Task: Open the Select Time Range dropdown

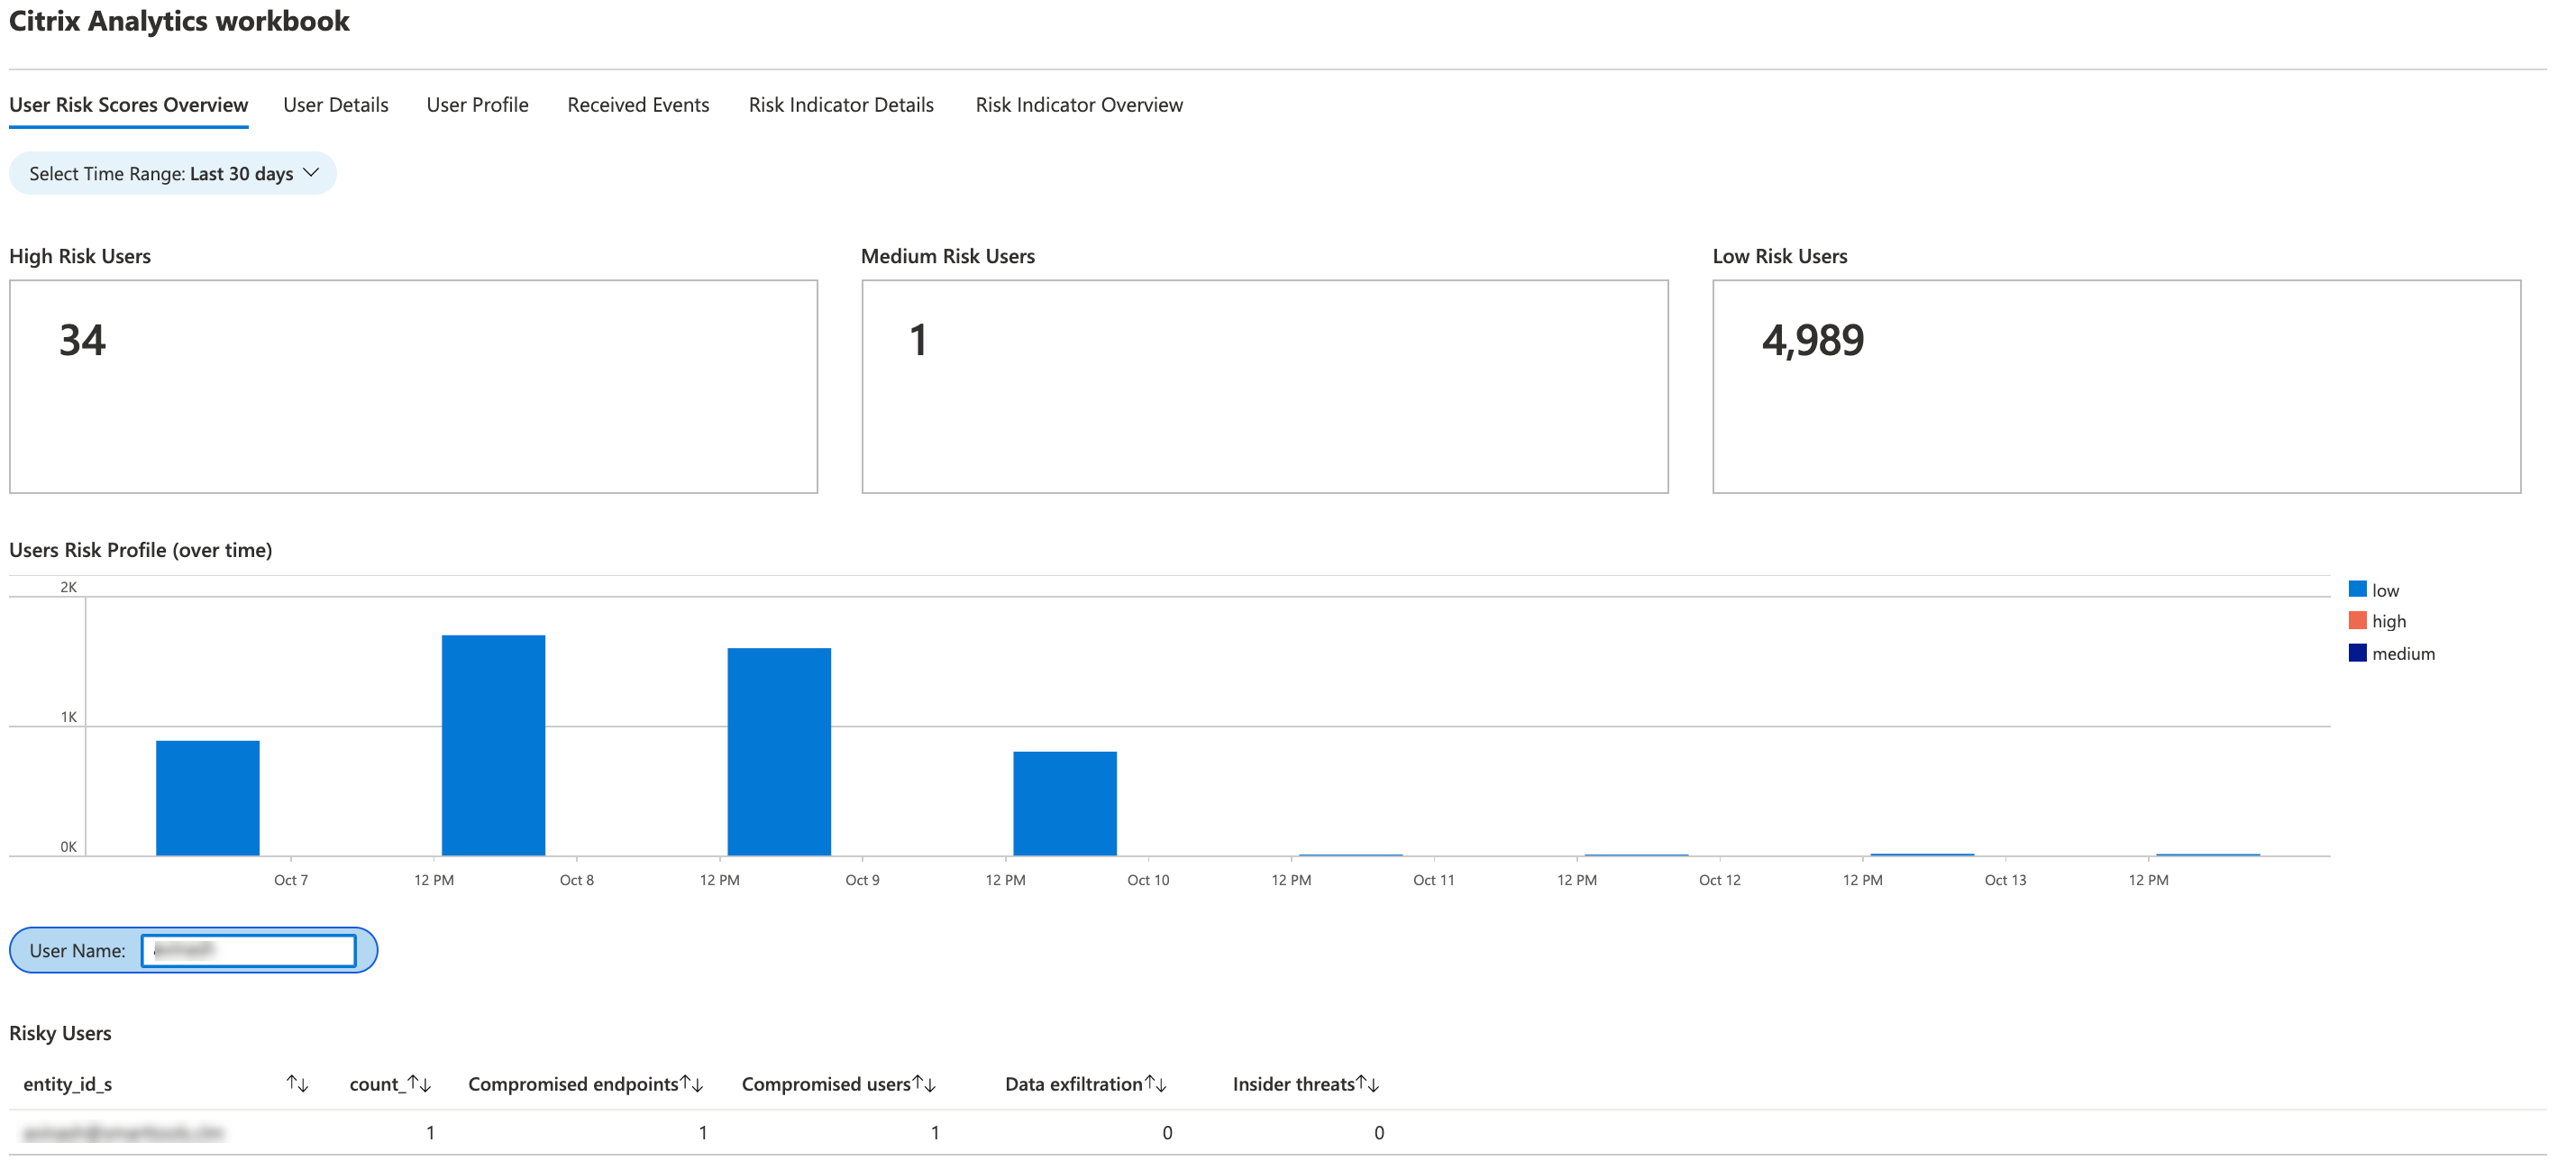Action: pos(173,174)
